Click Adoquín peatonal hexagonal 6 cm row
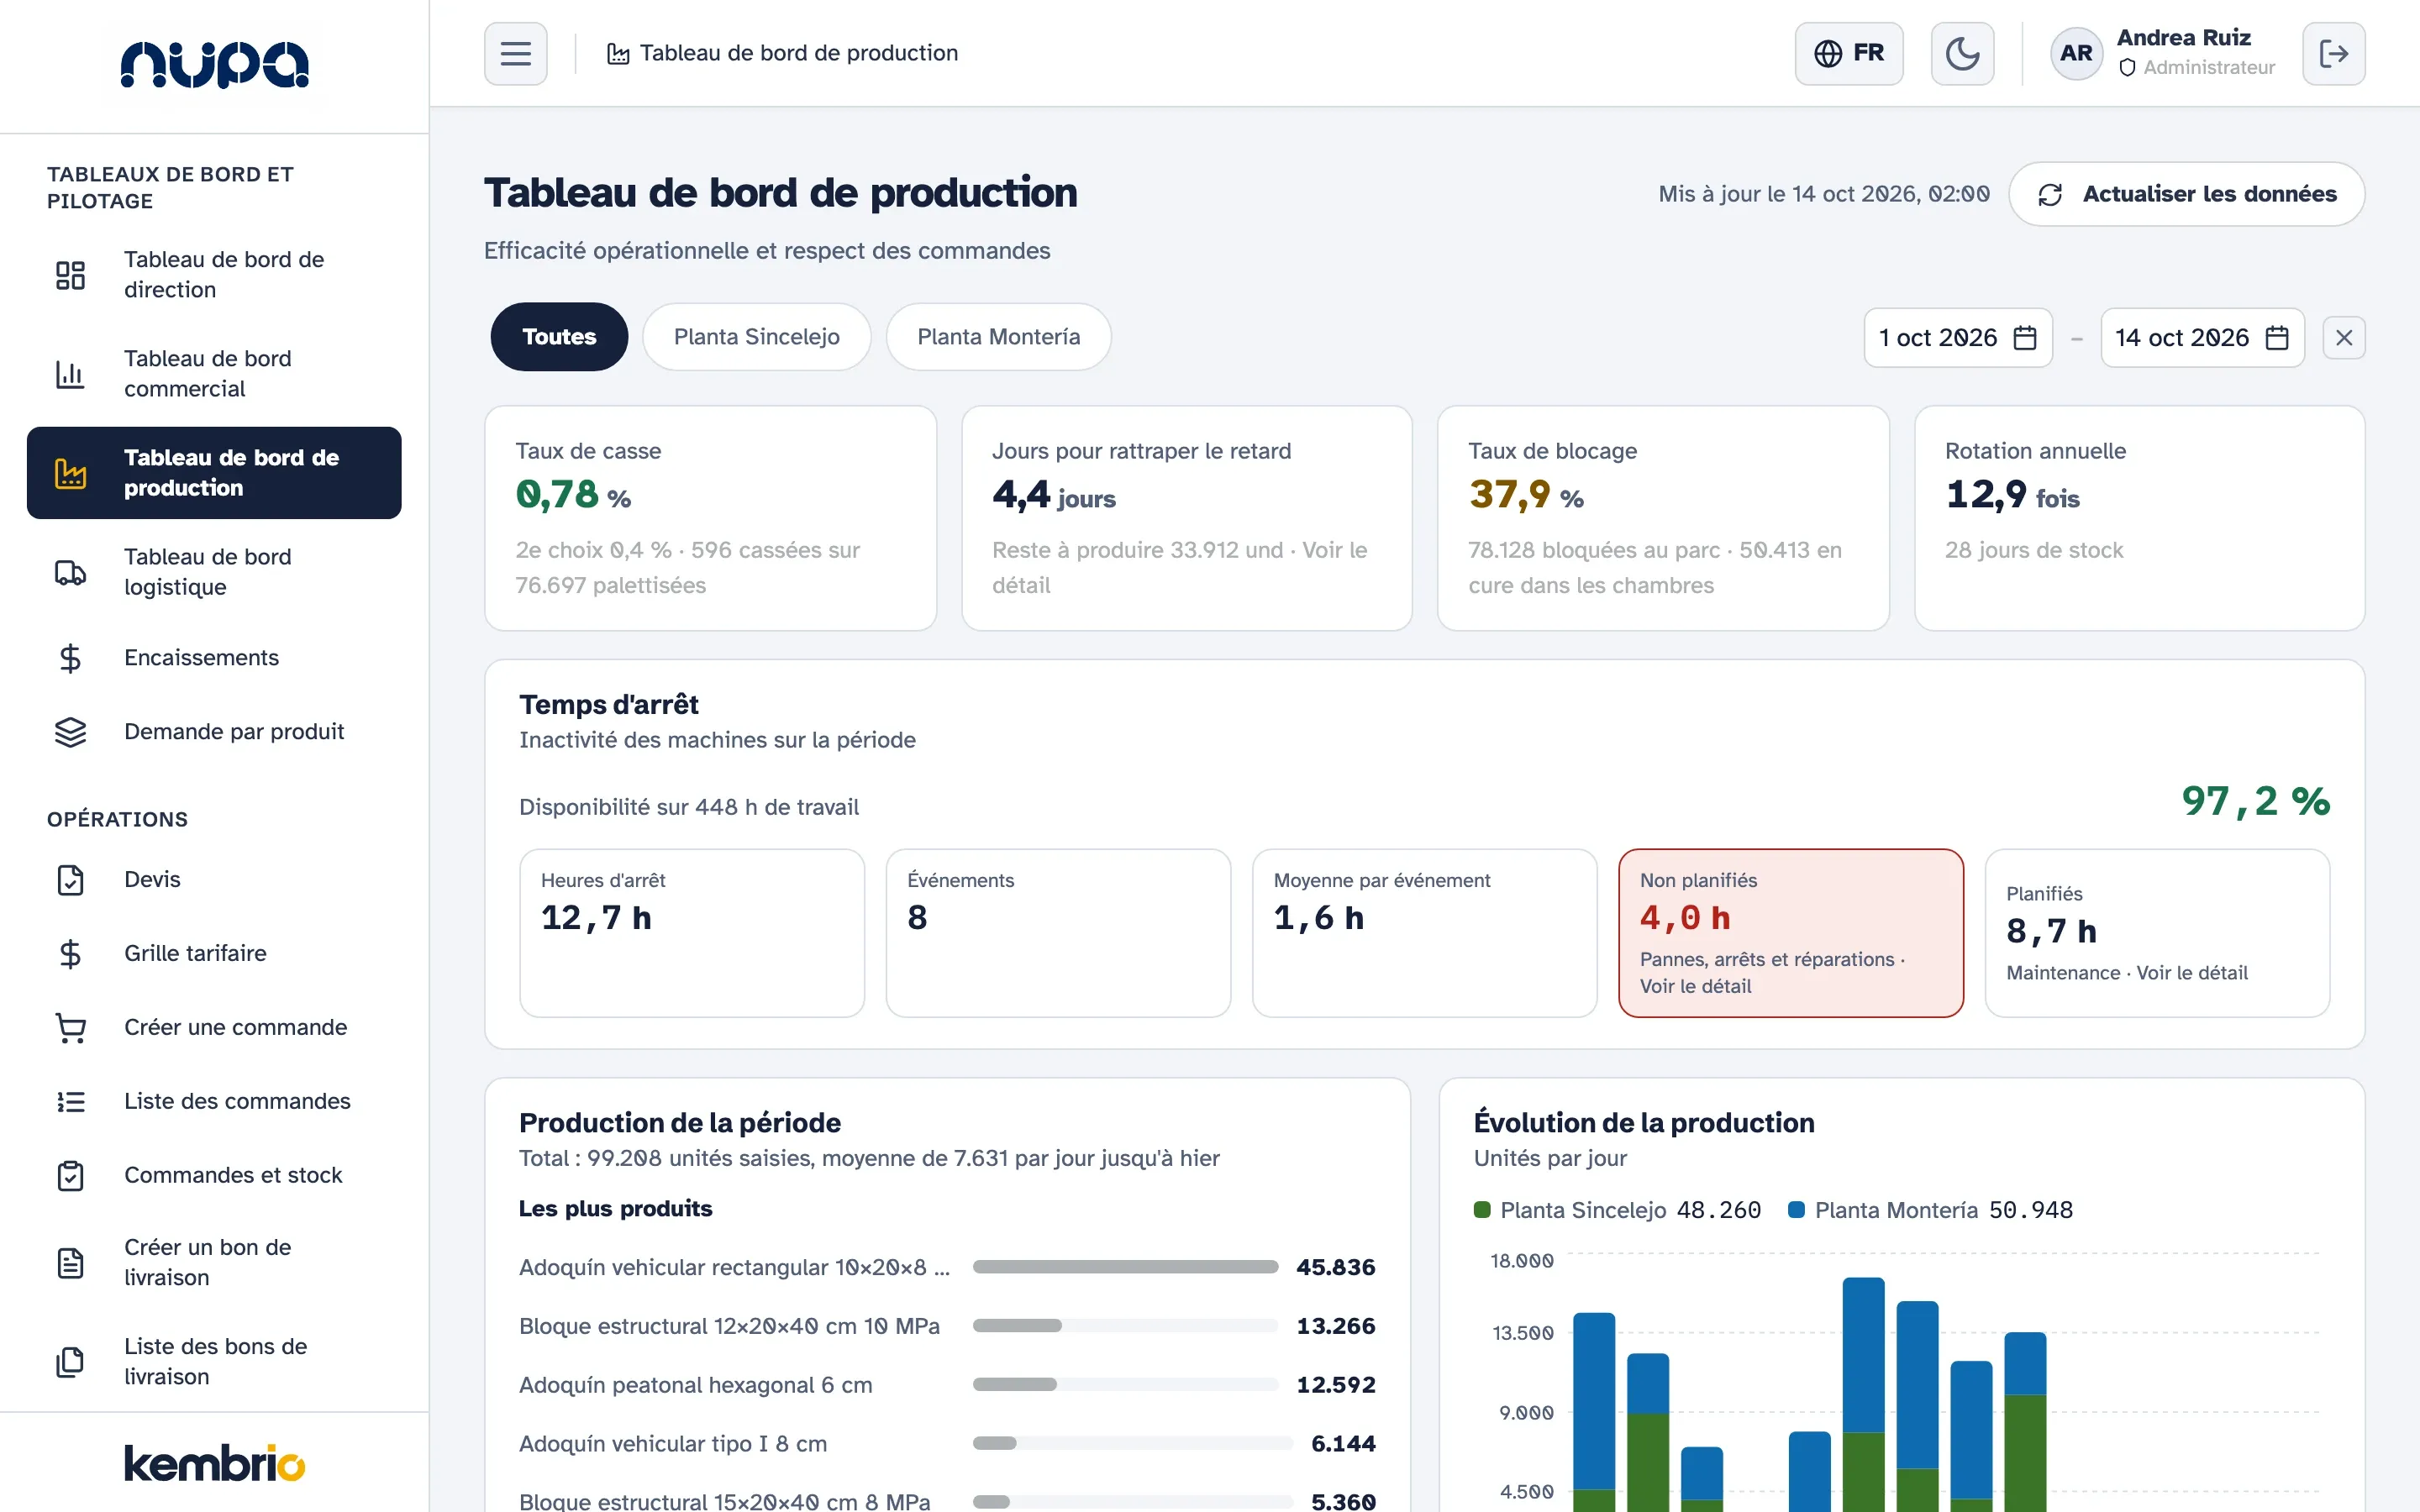2420x1512 pixels. pyautogui.click(x=947, y=1385)
